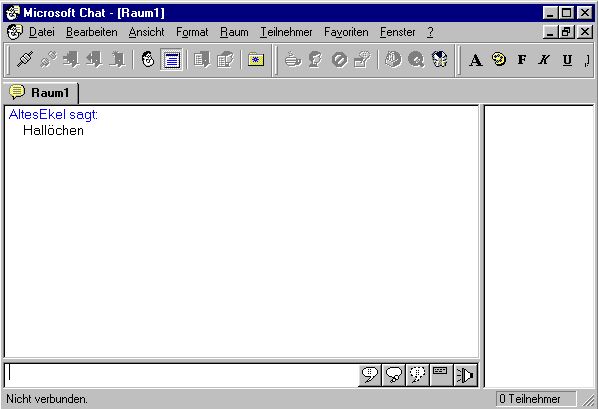The width and height of the screenshot is (598, 409).
Task: Click the Disconnect unplugged icon
Action: [48, 60]
